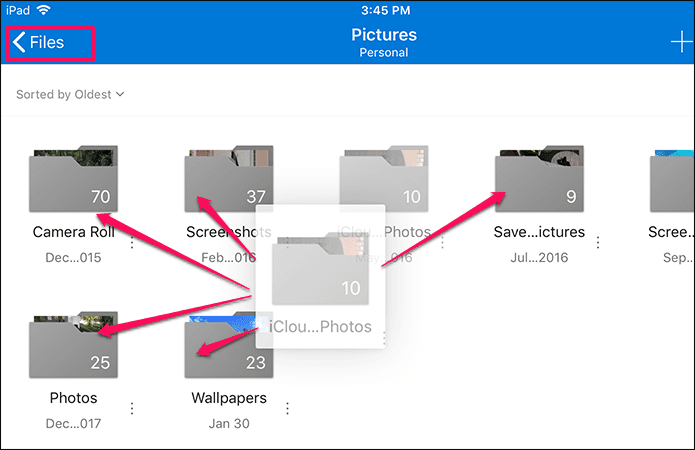Screen dimensions: 695x450
Task: Click the back chevron arrow icon
Action: (19, 43)
